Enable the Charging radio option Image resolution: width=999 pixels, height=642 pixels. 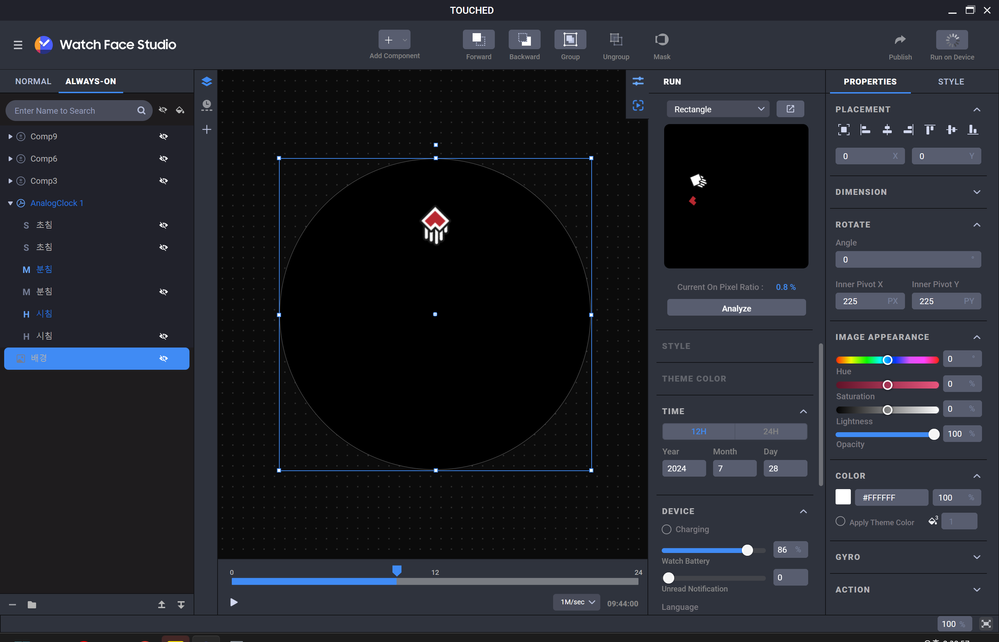[x=666, y=529]
